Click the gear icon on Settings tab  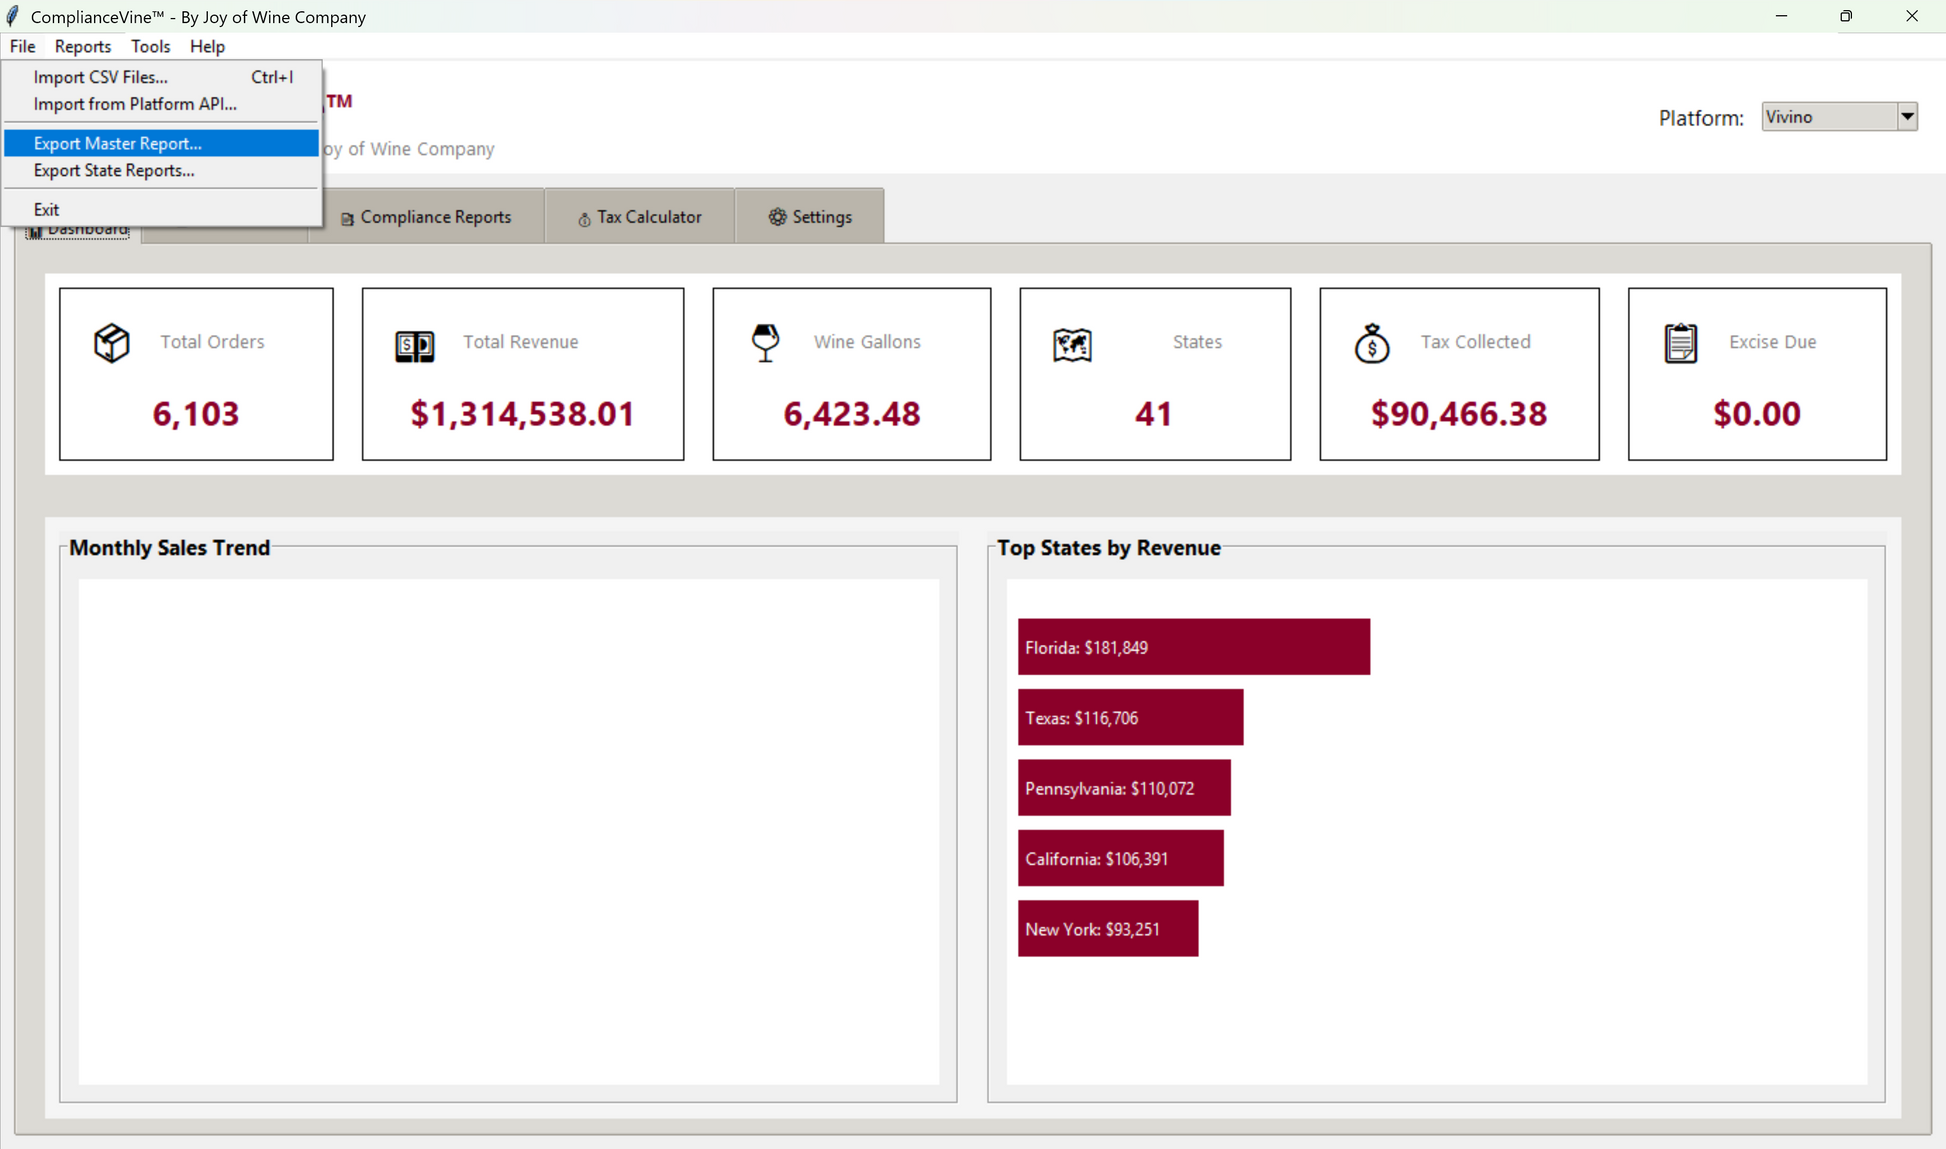coord(777,217)
